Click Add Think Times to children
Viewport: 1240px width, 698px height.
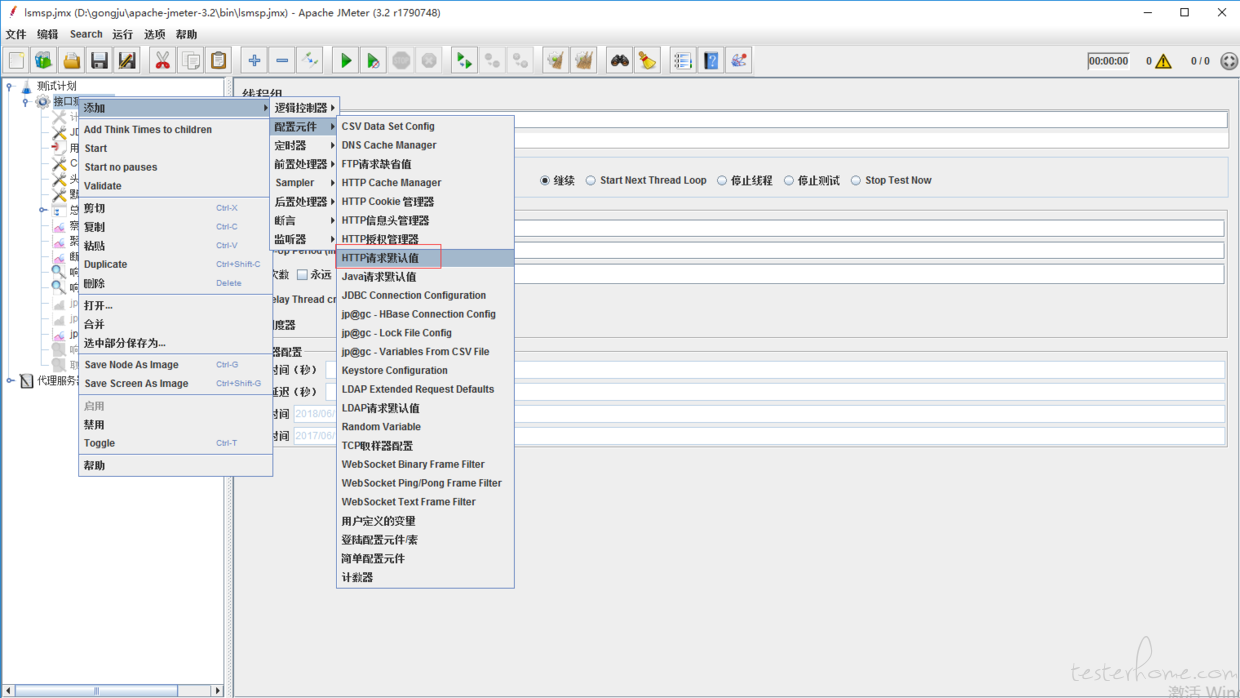175,130
